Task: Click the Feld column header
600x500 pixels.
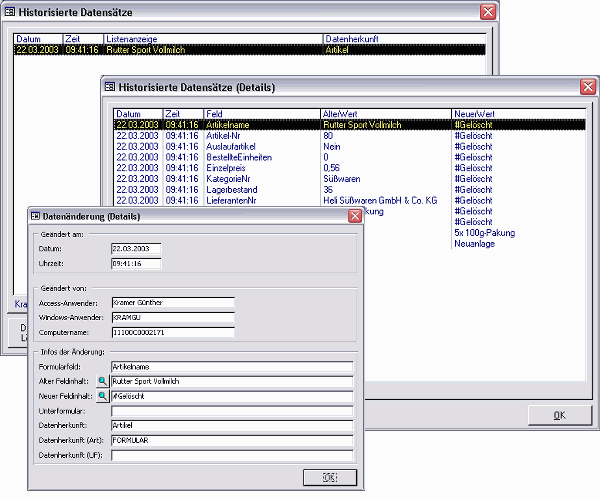Action: tap(261, 114)
